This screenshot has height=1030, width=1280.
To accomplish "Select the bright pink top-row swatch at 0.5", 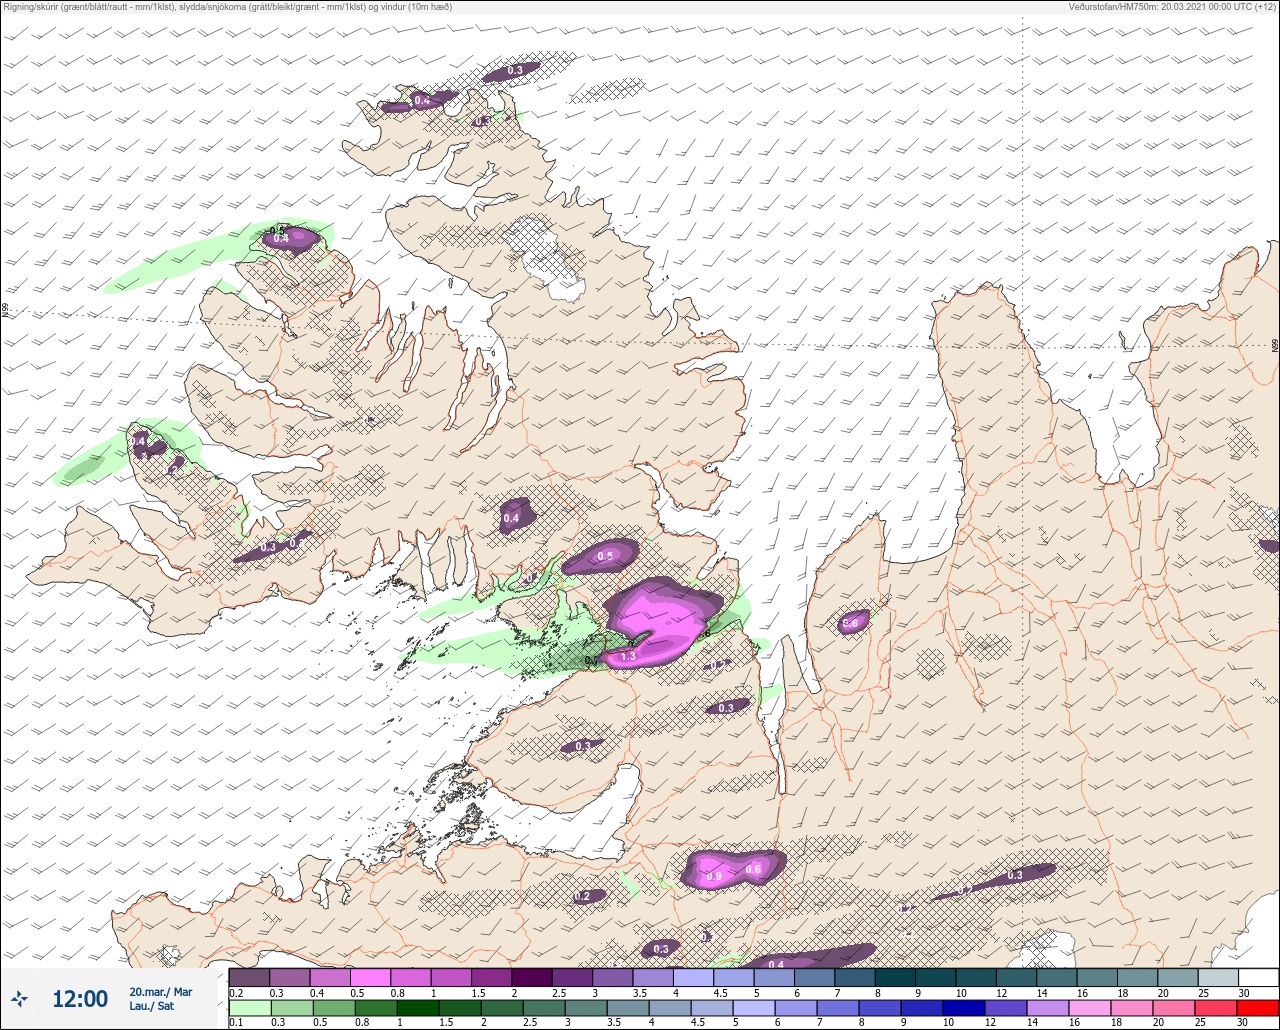I will (x=370, y=977).
